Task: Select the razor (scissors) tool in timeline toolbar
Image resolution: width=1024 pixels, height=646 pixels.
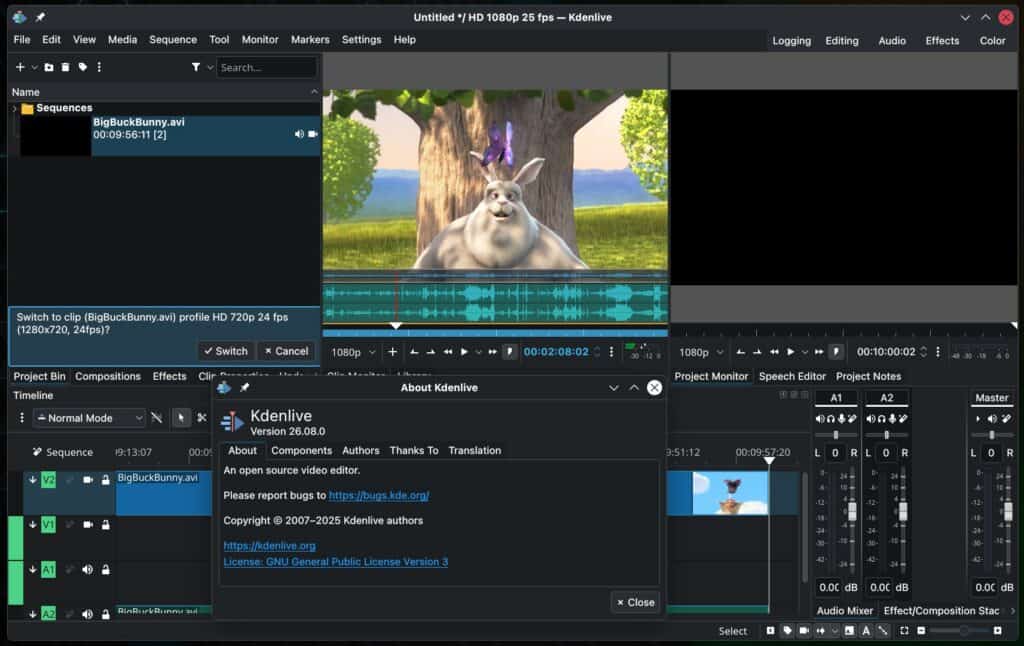Action: 202,417
